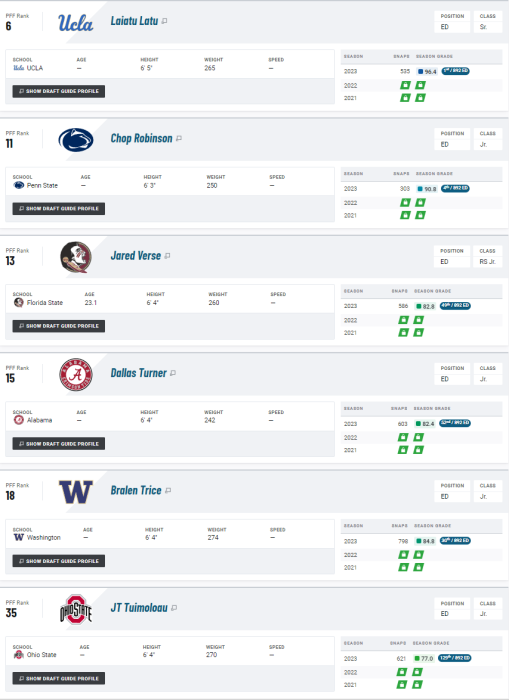Click Dallas Turner's name link
The image size is (509, 700).
(138, 373)
